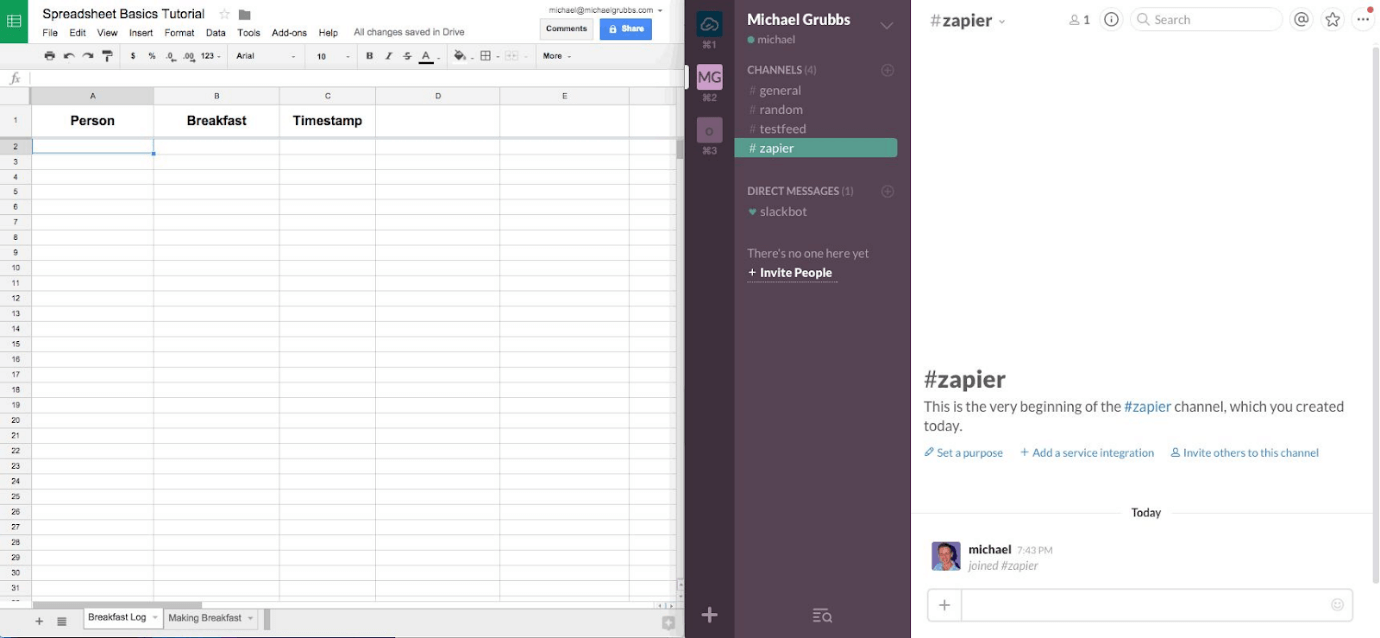Image resolution: width=1380 pixels, height=638 pixels.
Task: Open the Add-ons menu in Sheets
Action: point(289,33)
